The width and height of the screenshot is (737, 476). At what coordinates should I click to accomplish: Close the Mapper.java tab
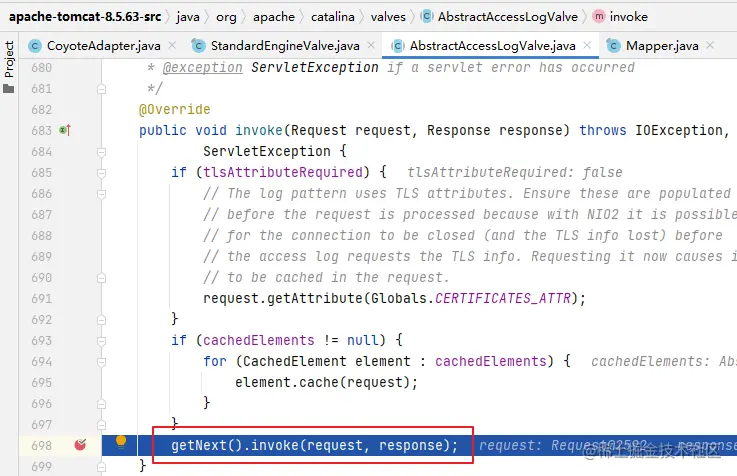(x=710, y=45)
